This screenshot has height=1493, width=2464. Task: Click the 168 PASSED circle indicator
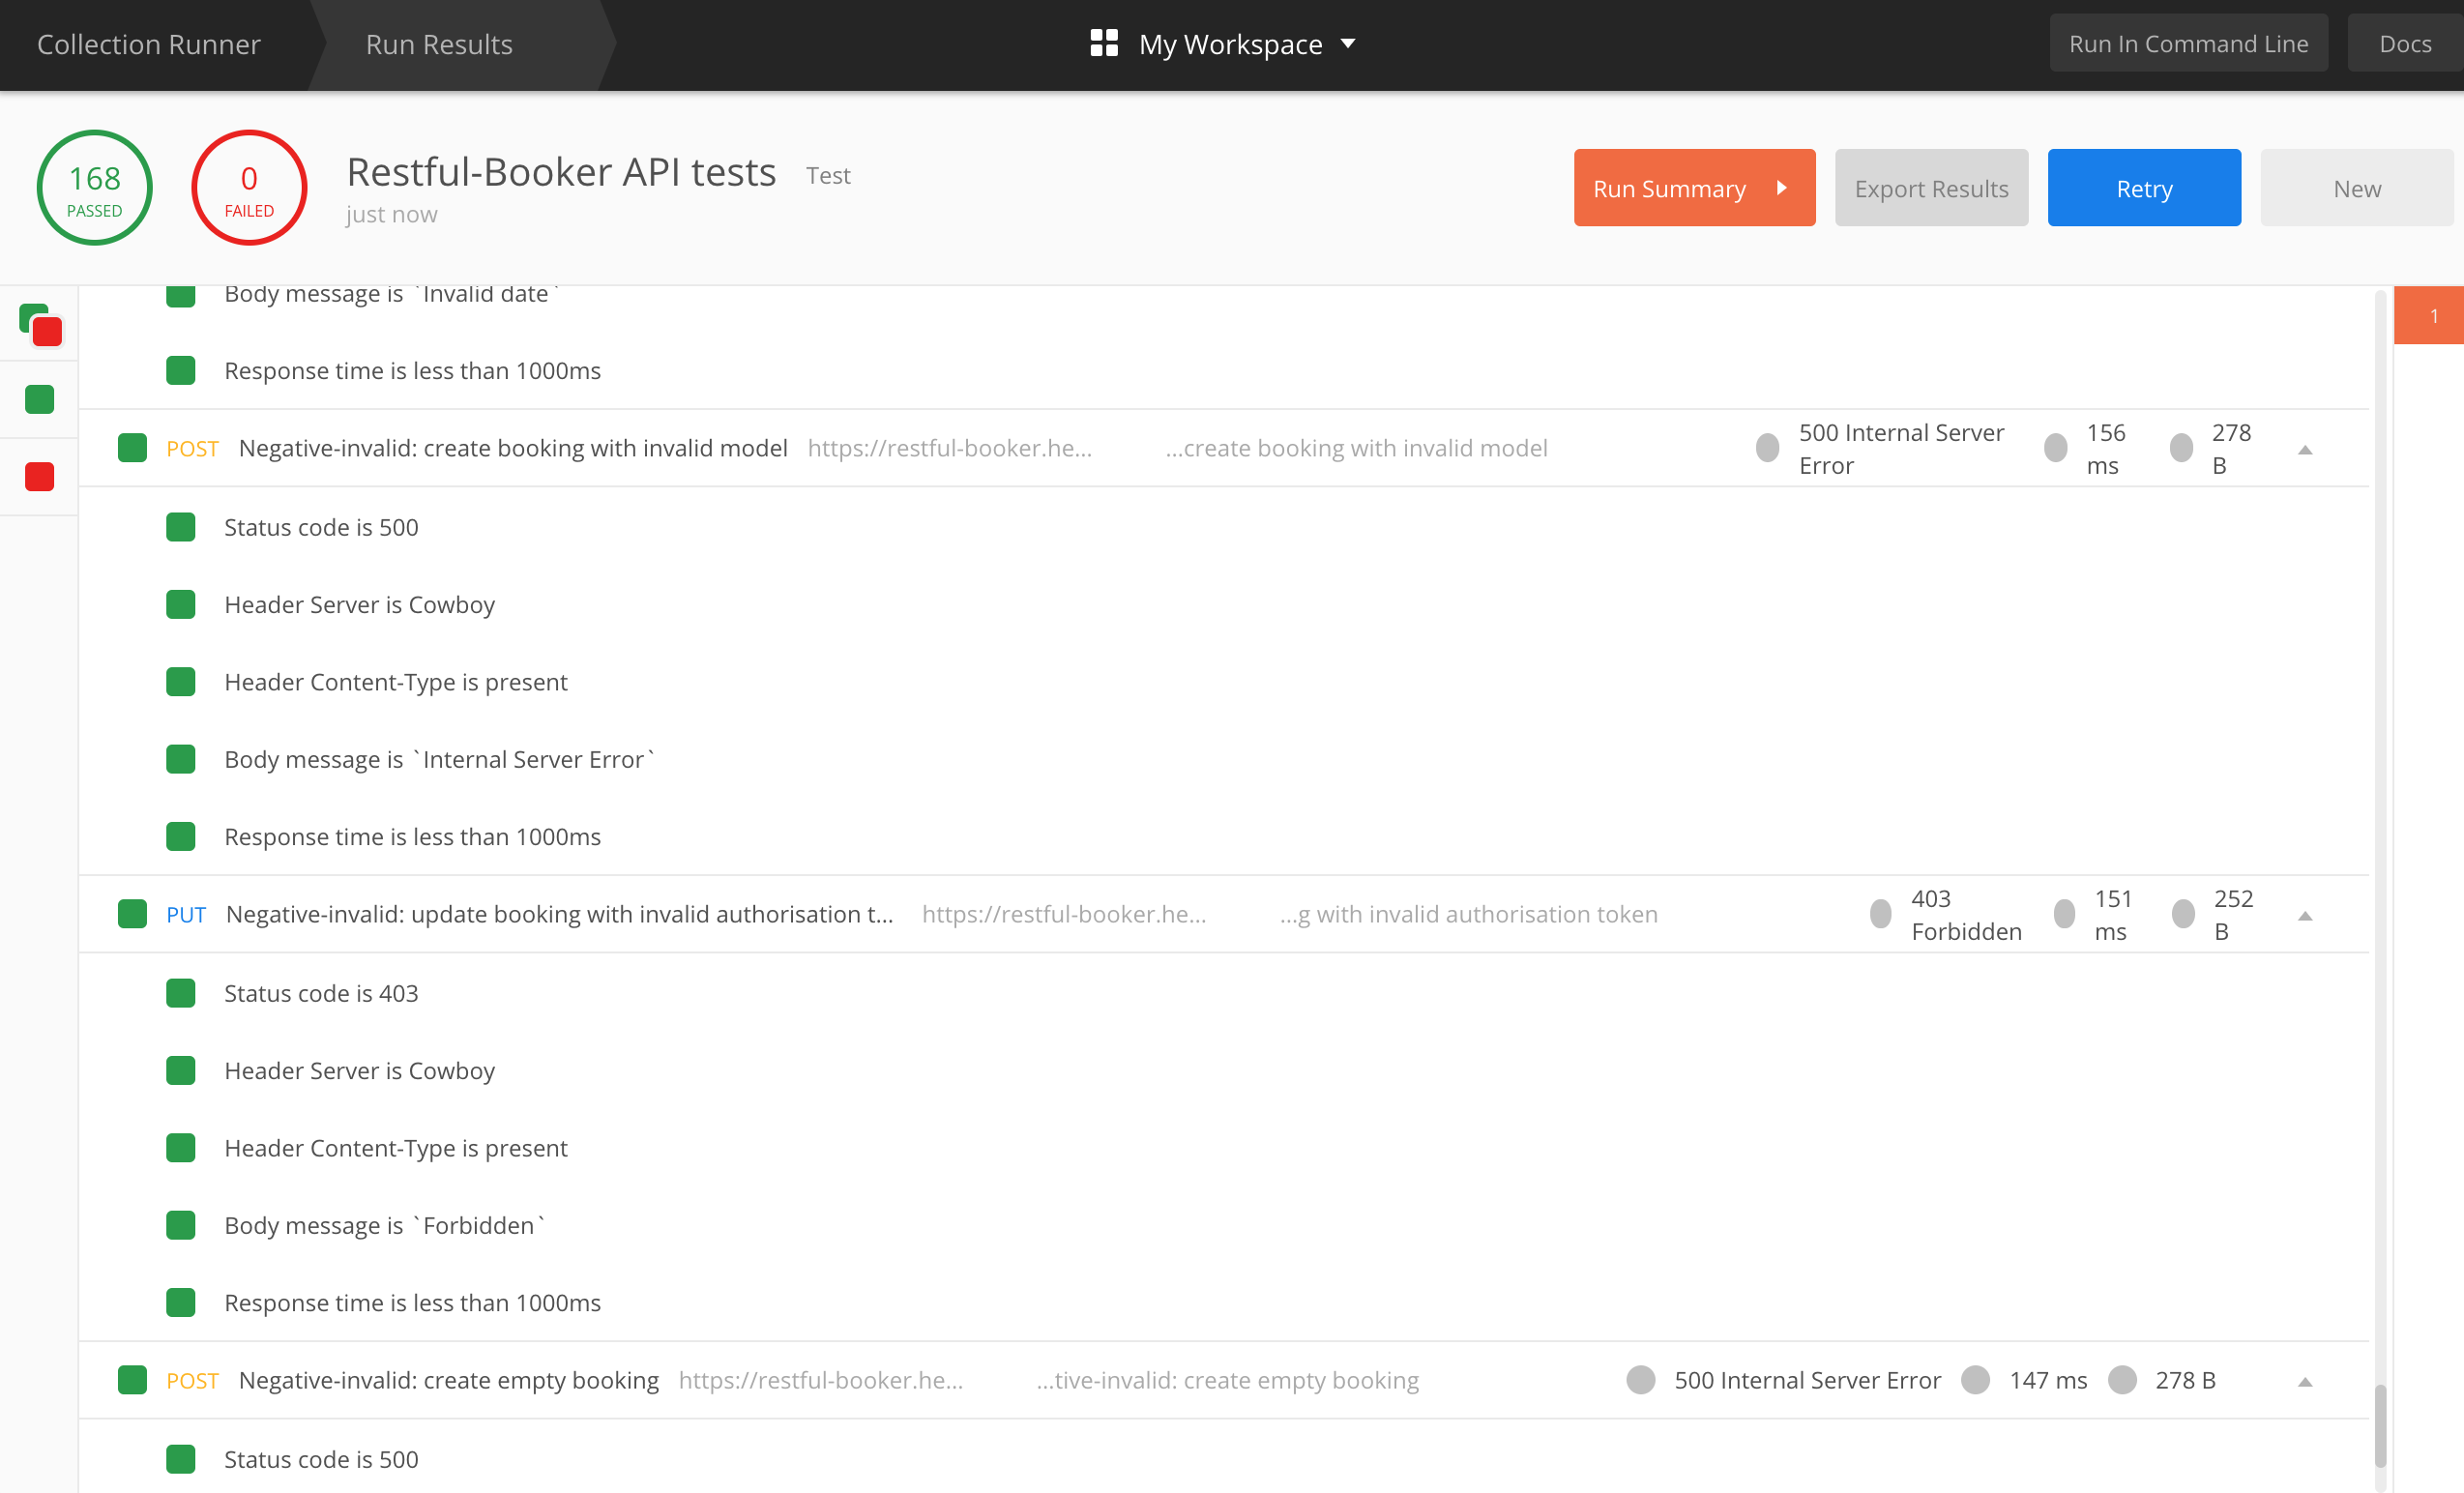(x=94, y=188)
